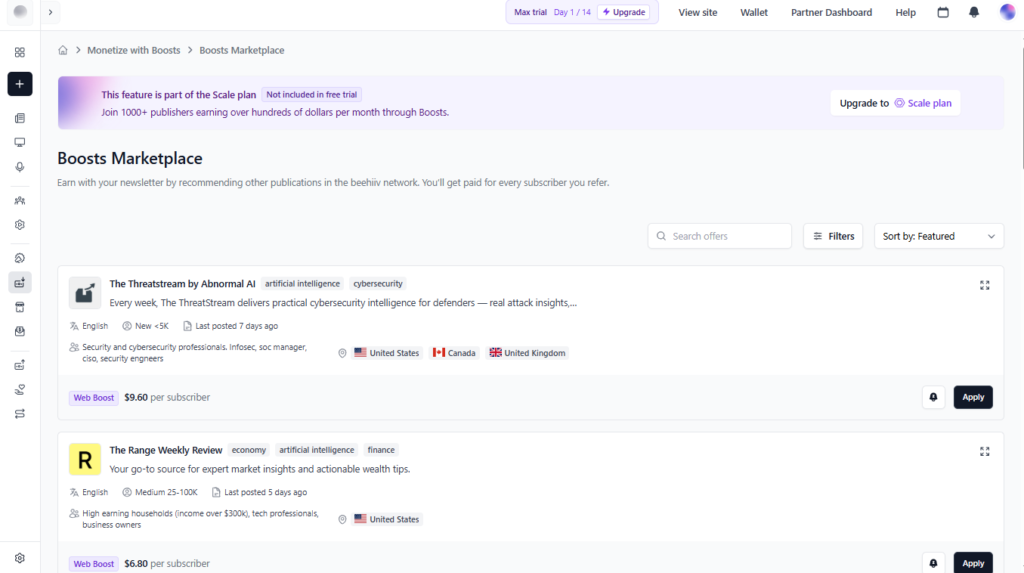The width and height of the screenshot is (1024, 573).
Task: Click The Range Weekly Review logo
Action: (x=85, y=459)
